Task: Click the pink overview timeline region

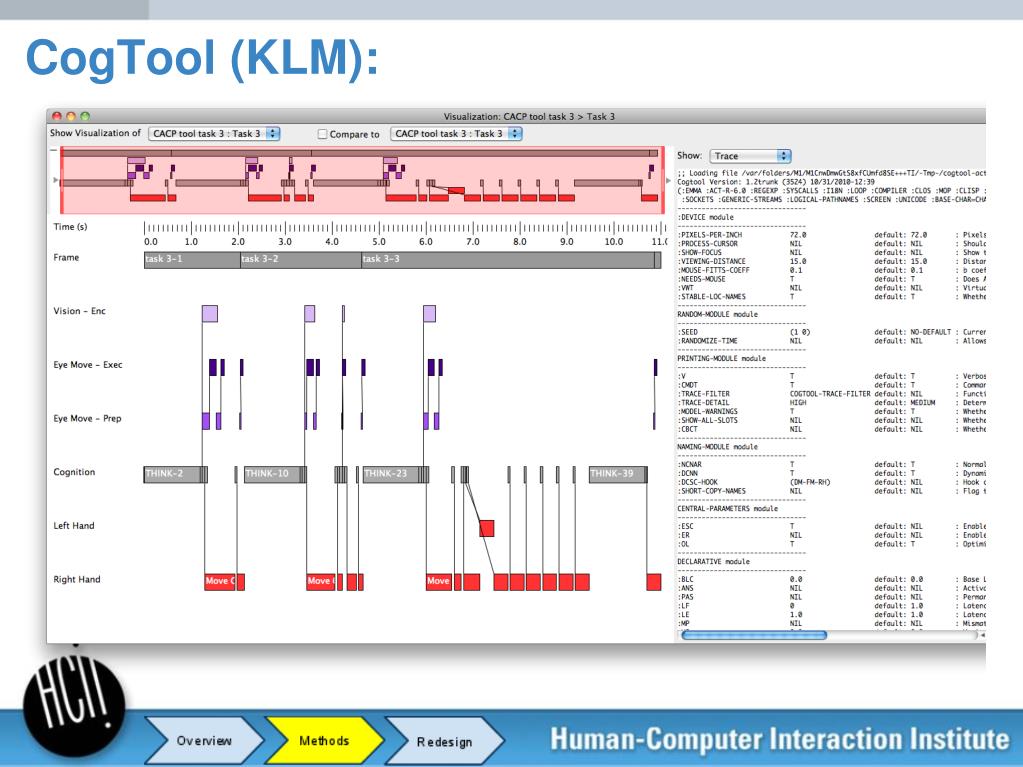Action: pyautogui.click(x=362, y=180)
